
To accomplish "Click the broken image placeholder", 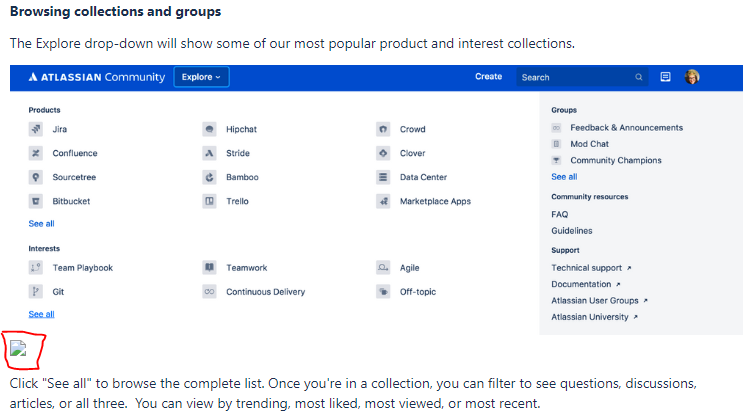I will point(18,348).
